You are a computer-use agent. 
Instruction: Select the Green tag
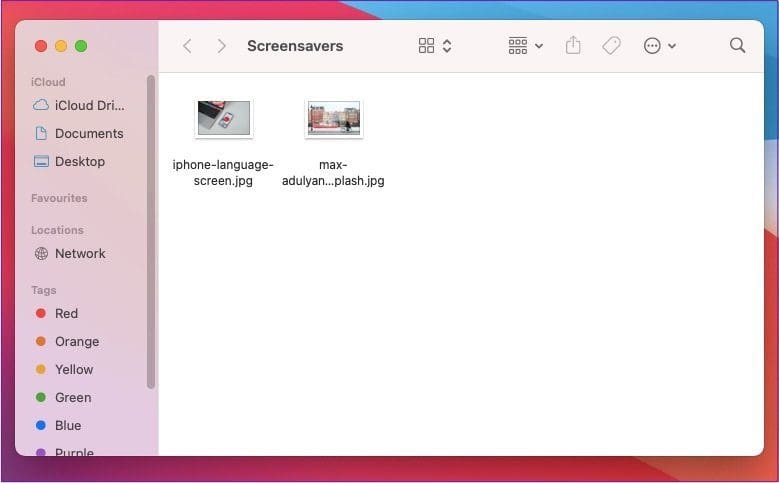[64, 398]
